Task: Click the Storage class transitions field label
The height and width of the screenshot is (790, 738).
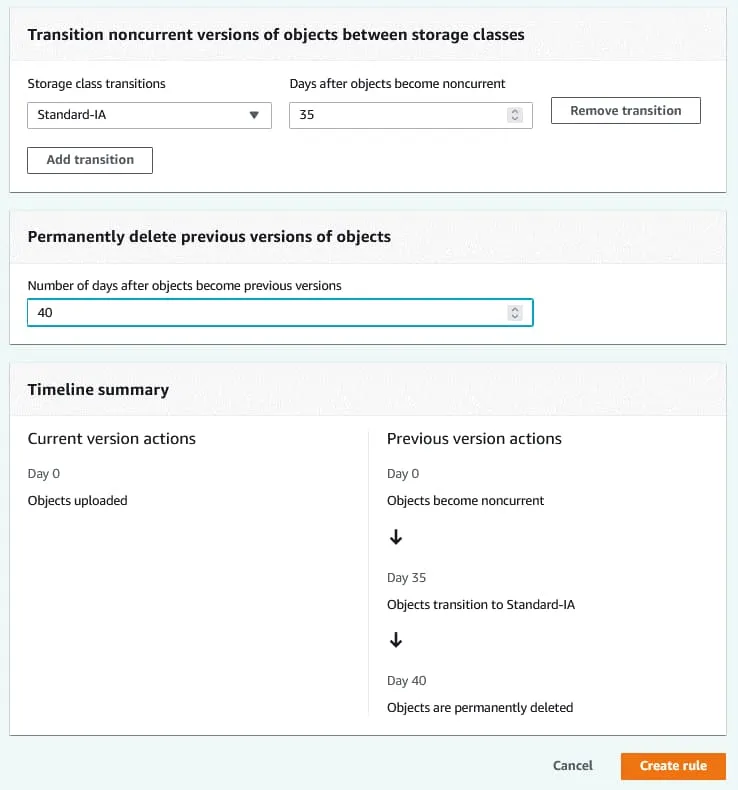Action: point(96,84)
